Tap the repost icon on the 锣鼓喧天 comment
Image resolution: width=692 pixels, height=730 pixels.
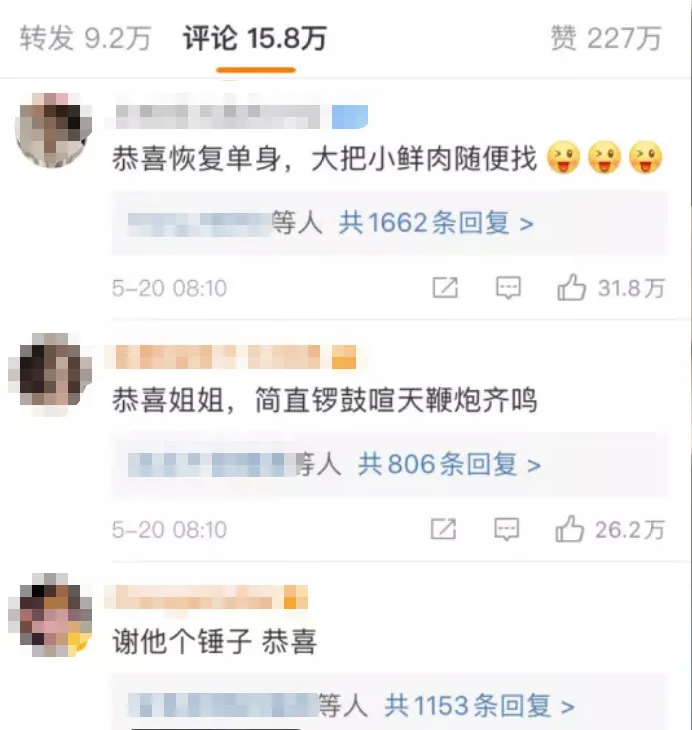[x=443, y=529]
